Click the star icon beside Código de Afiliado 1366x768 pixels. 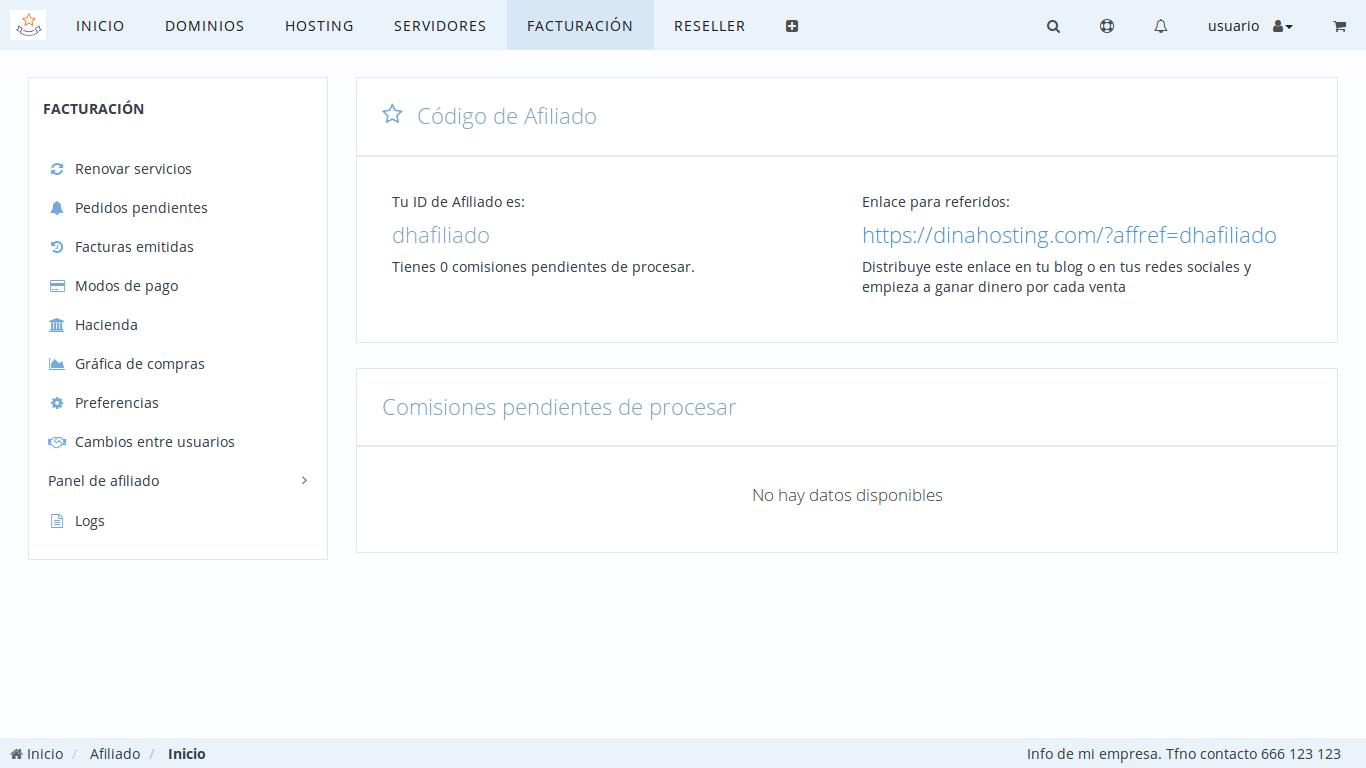pos(392,115)
